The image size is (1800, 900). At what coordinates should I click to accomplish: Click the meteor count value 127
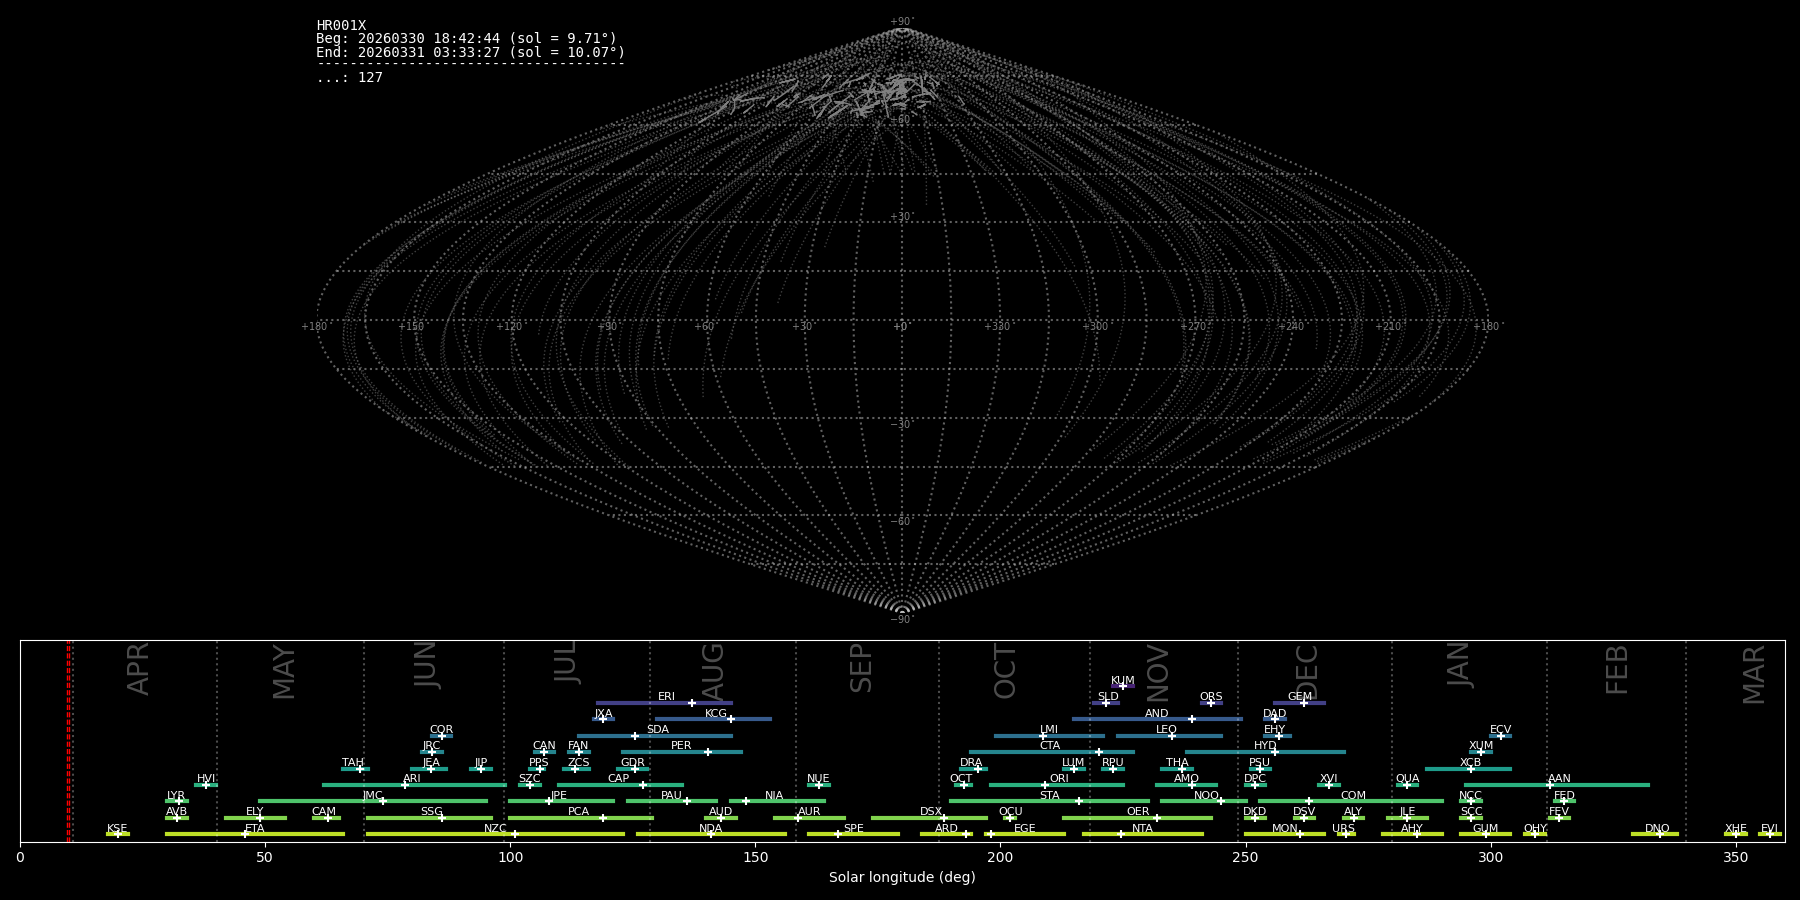[x=370, y=78]
